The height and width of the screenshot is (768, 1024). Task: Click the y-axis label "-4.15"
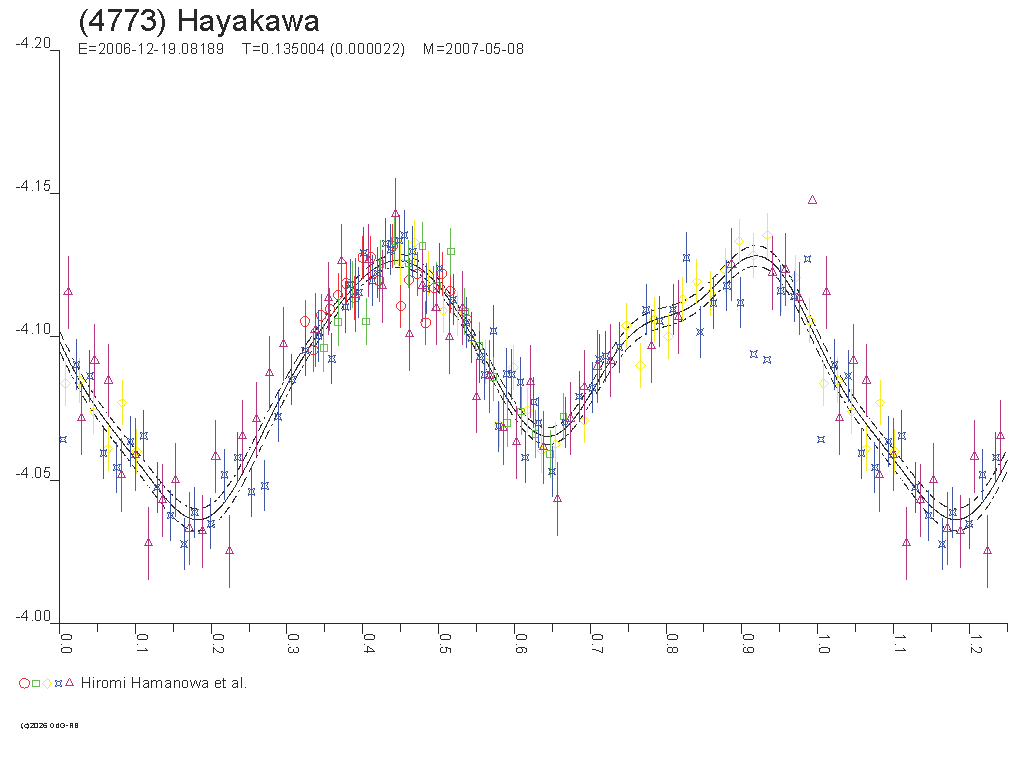[33, 186]
